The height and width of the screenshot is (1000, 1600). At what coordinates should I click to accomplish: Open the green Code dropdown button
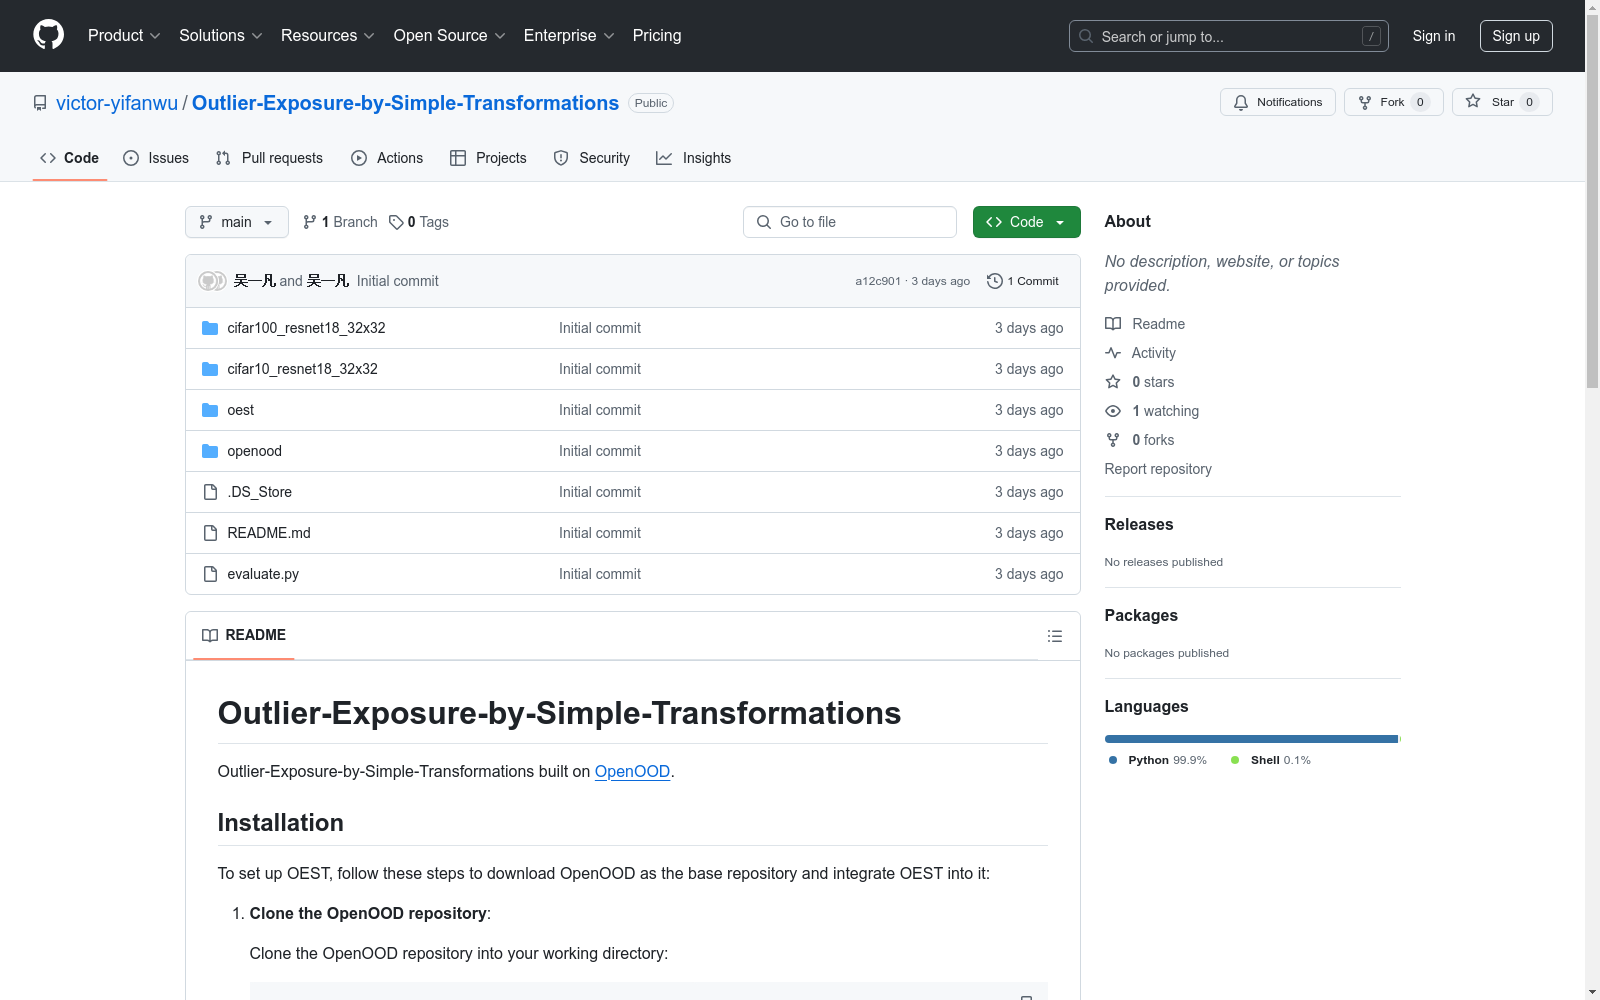click(x=1026, y=222)
